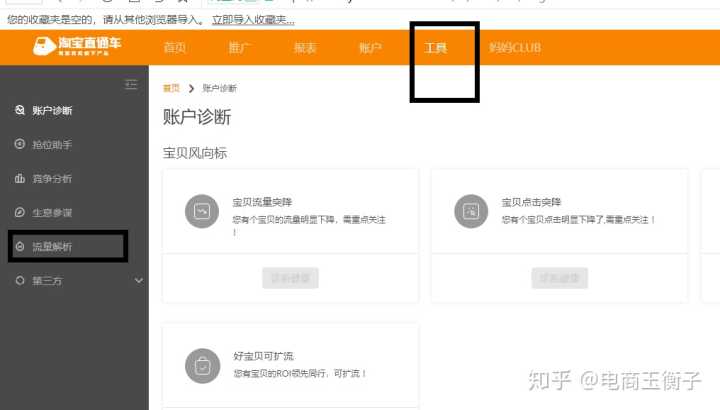720x410 pixels.
Task: Click the 淘宝直通车 logo
Action: coord(77,46)
